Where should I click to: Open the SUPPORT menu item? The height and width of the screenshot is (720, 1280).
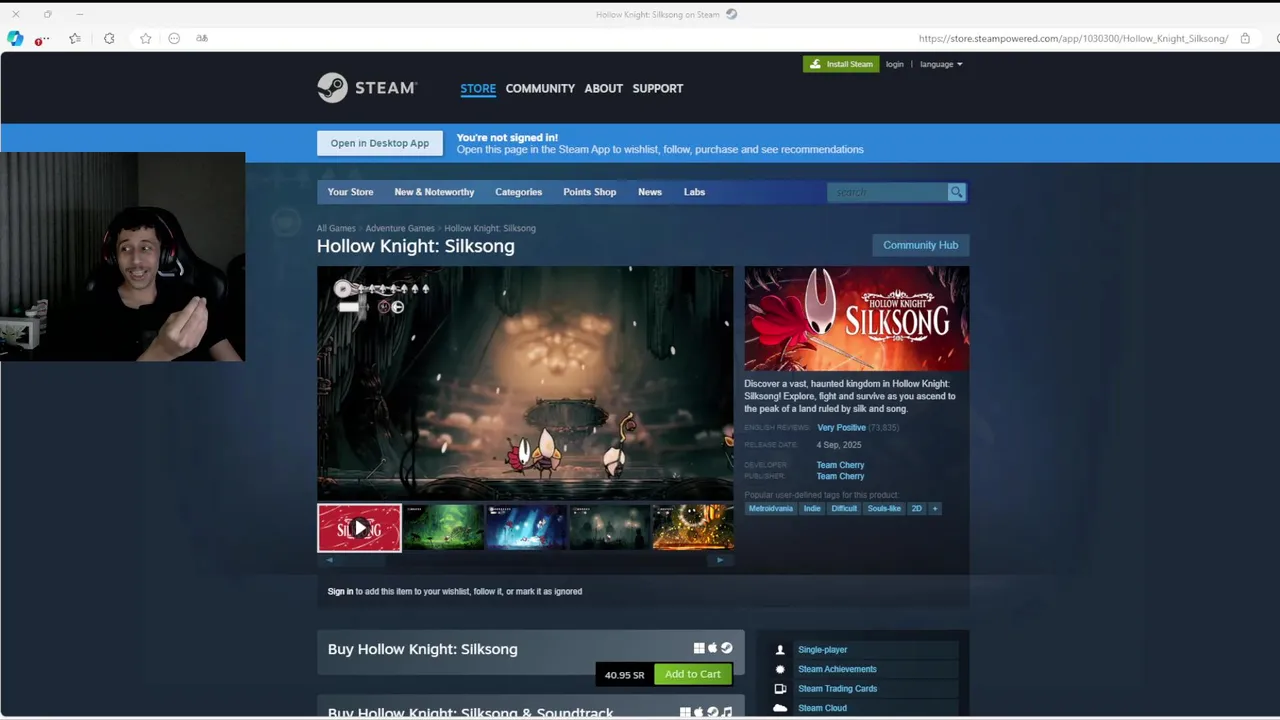pyautogui.click(x=657, y=88)
